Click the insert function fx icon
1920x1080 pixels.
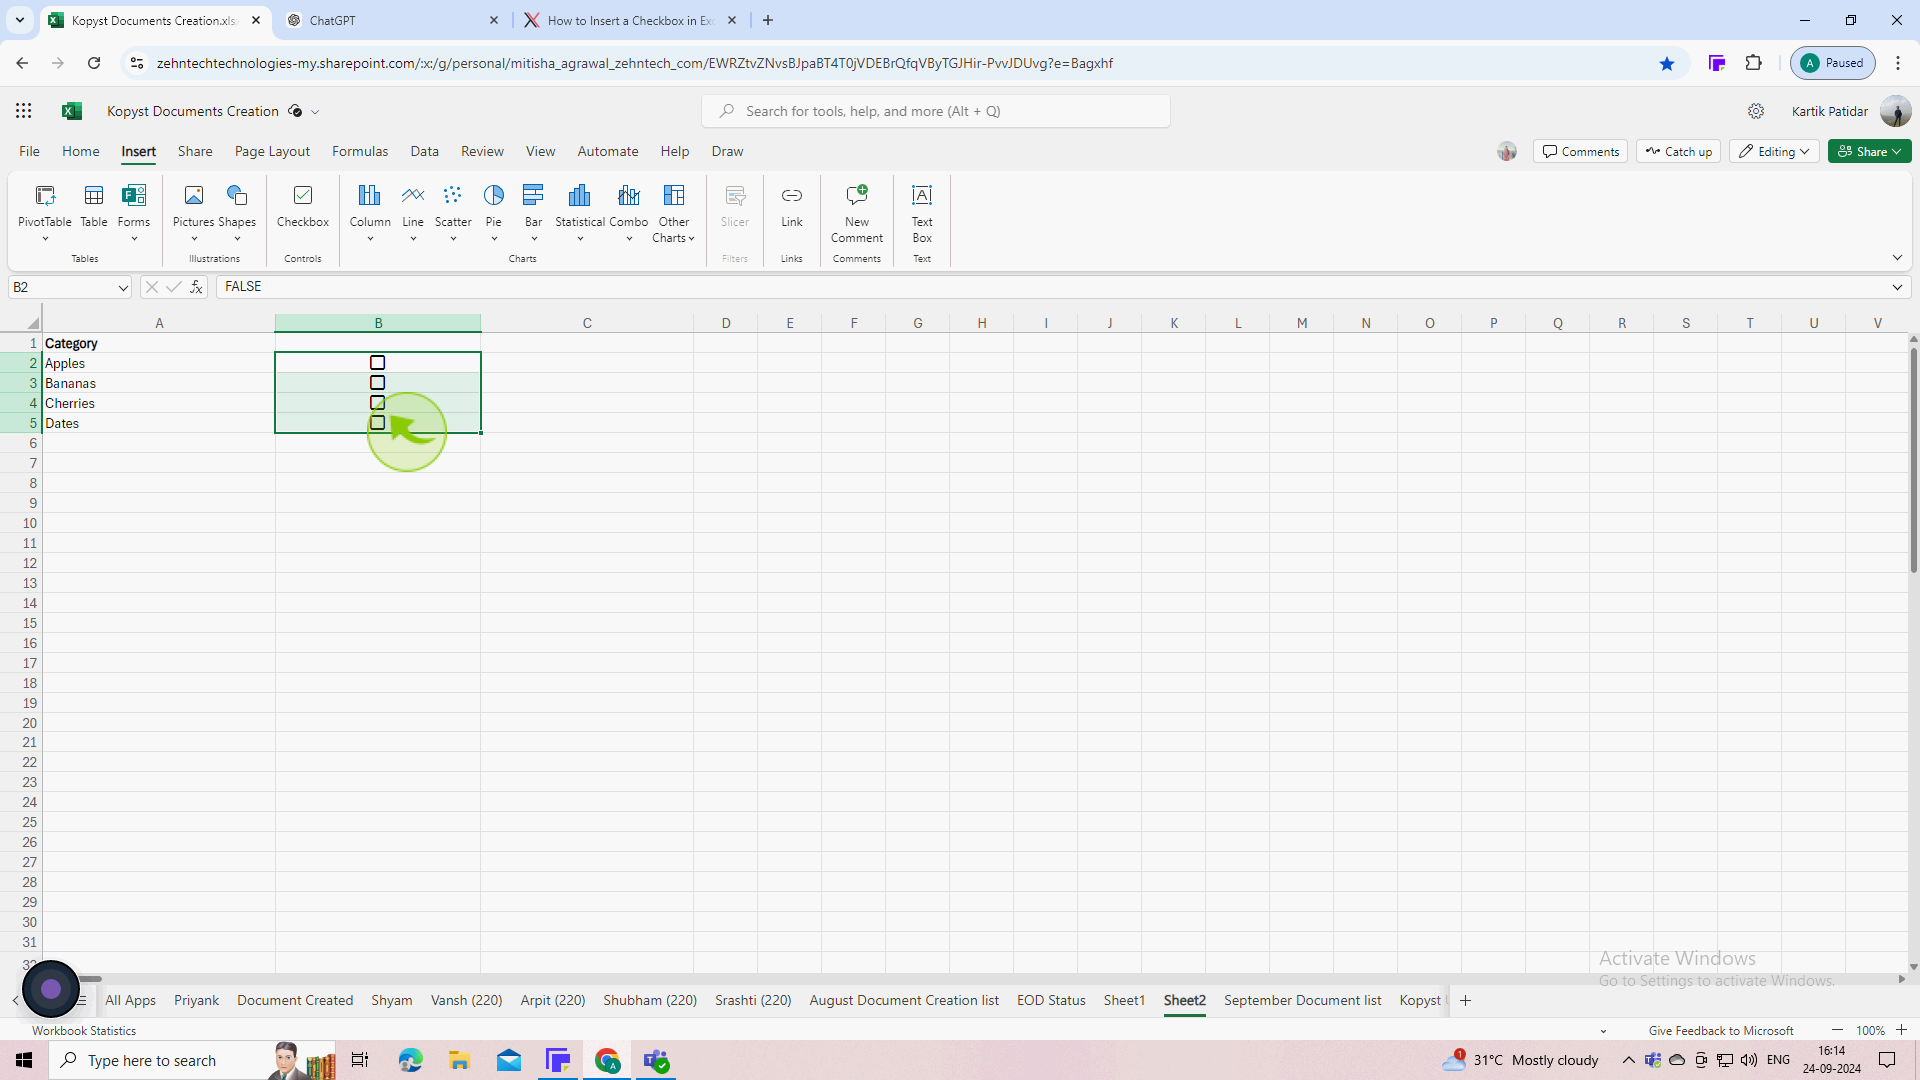pos(197,287)
